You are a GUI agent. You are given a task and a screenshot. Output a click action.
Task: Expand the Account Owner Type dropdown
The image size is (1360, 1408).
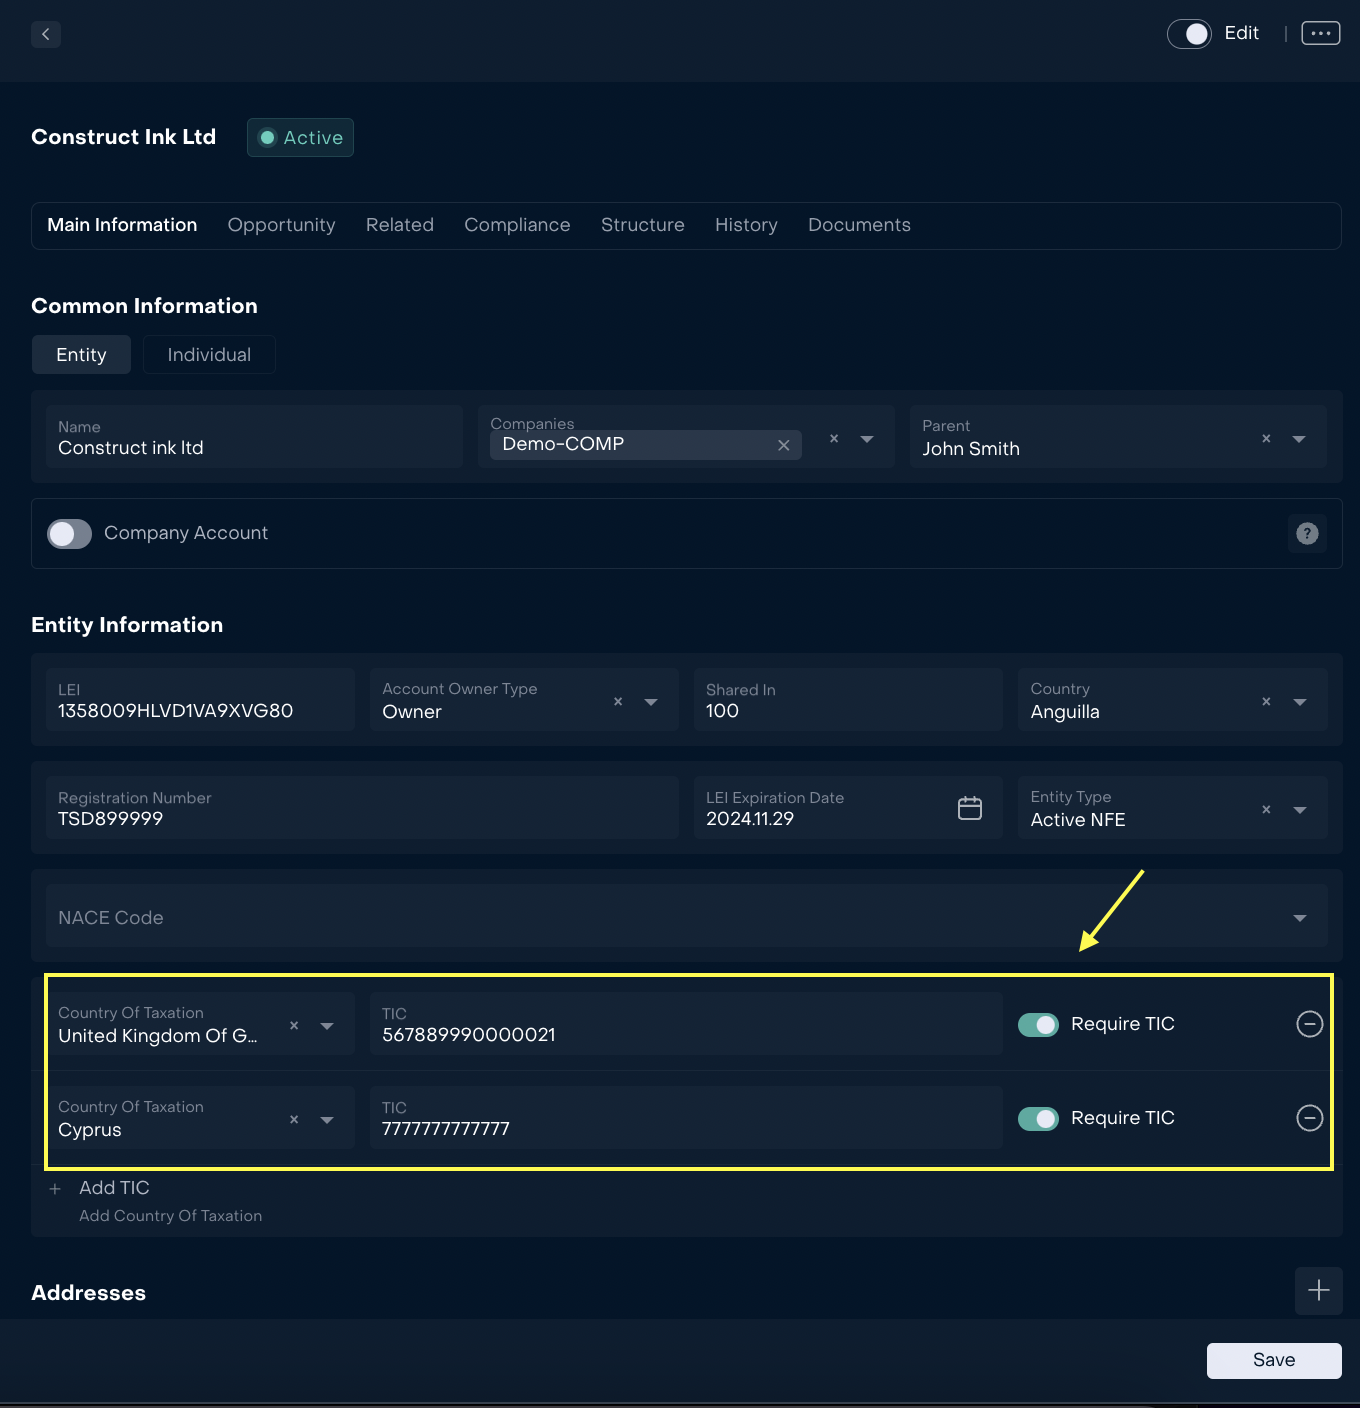(x=651, y=702)
